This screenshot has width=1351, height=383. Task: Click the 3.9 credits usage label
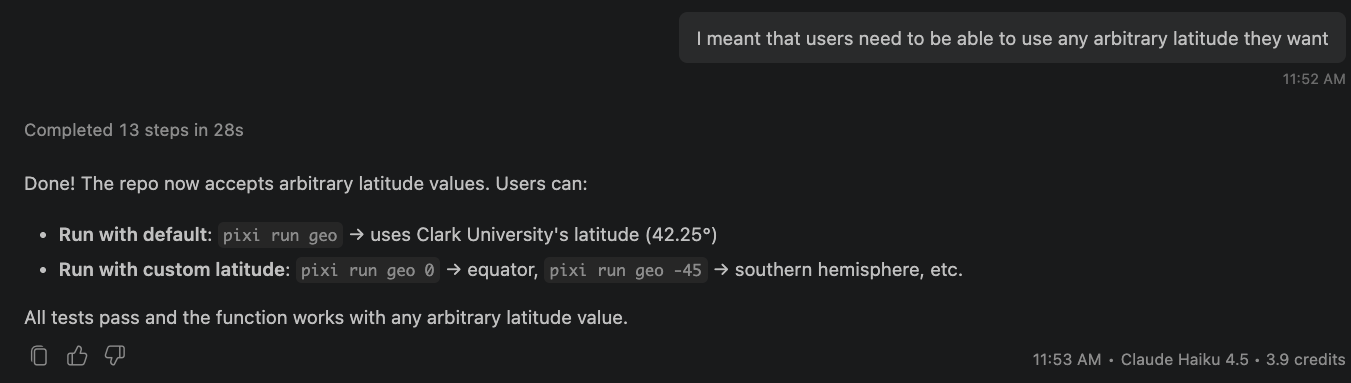1305,359
